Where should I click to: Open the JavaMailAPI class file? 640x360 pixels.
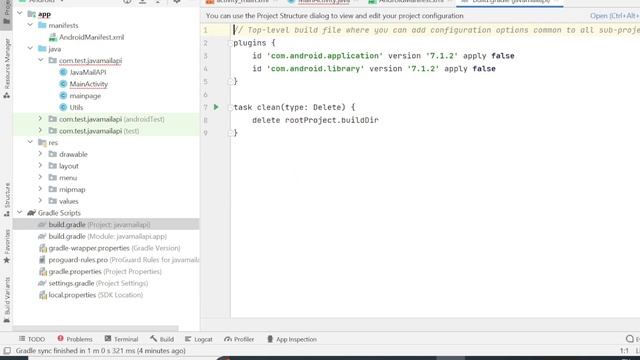[x=88, y=72]
